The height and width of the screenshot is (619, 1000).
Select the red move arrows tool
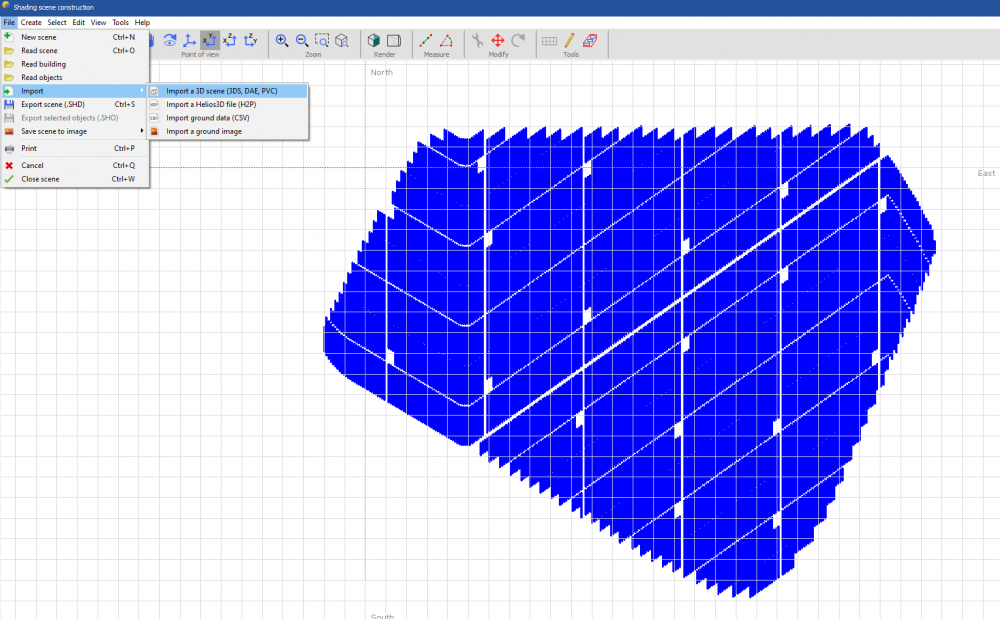[x=498, y=41]
